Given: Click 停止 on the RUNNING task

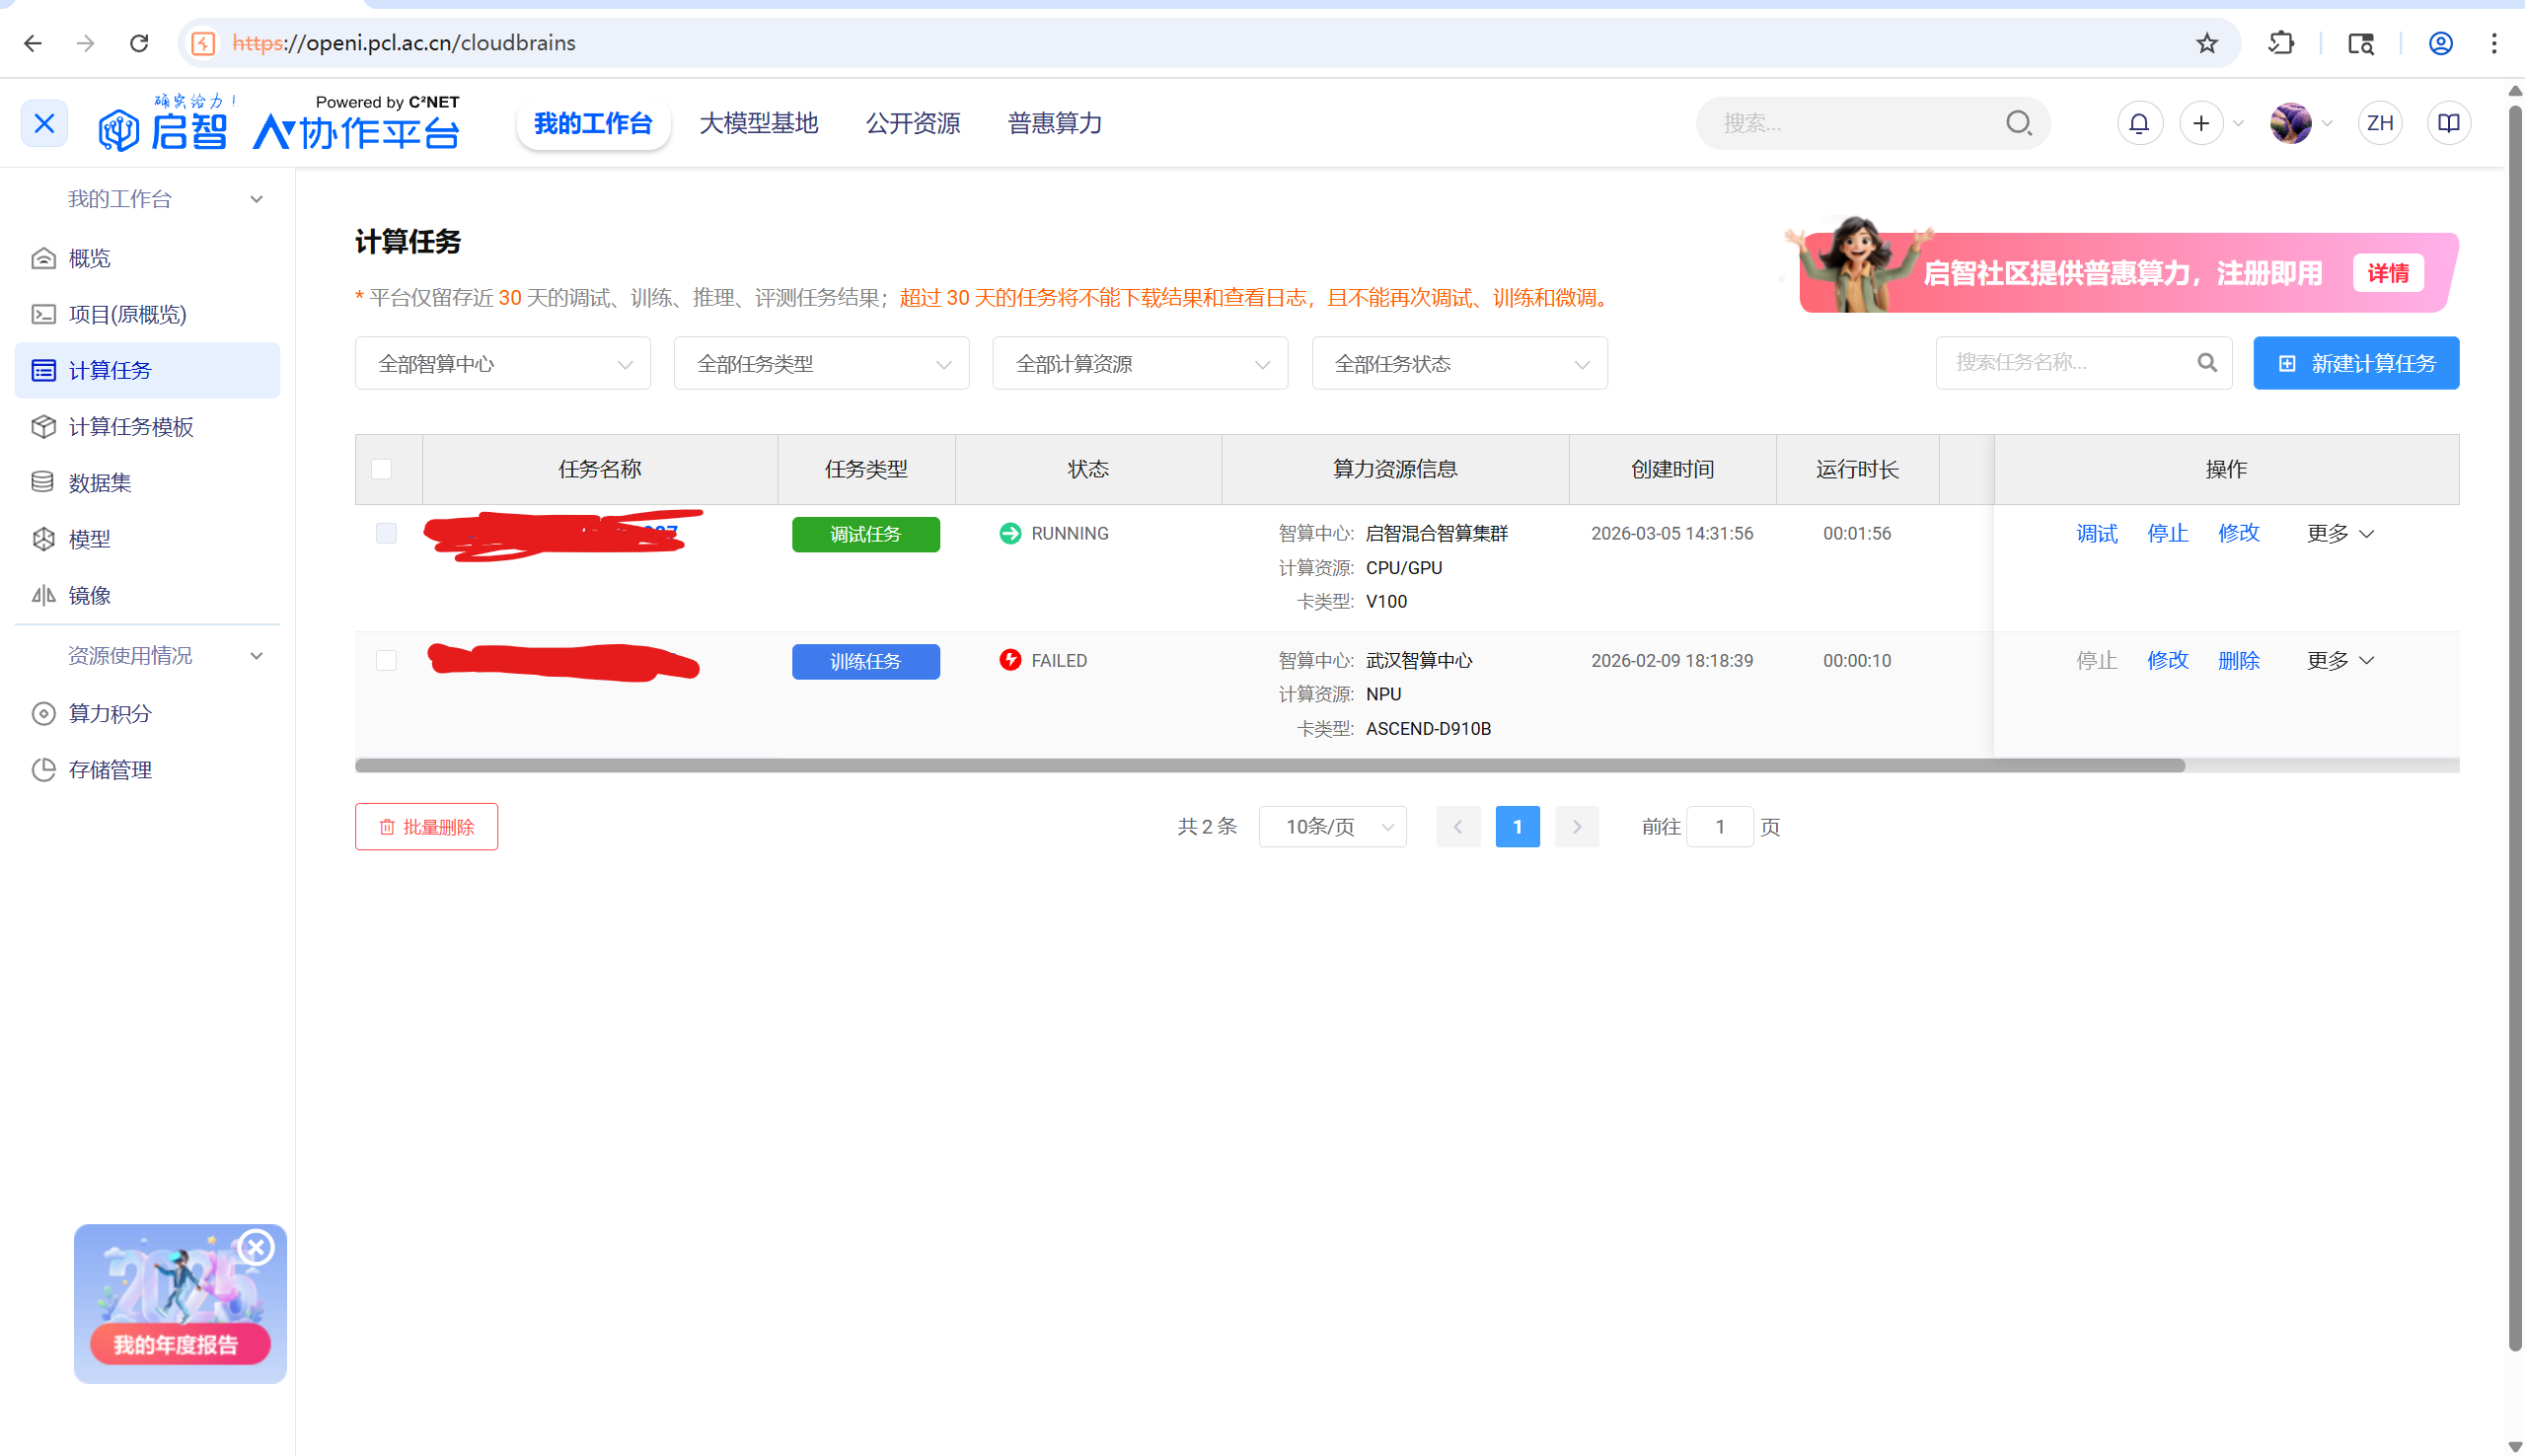Looking at the screenshot, I should [x=2167, y=533].
